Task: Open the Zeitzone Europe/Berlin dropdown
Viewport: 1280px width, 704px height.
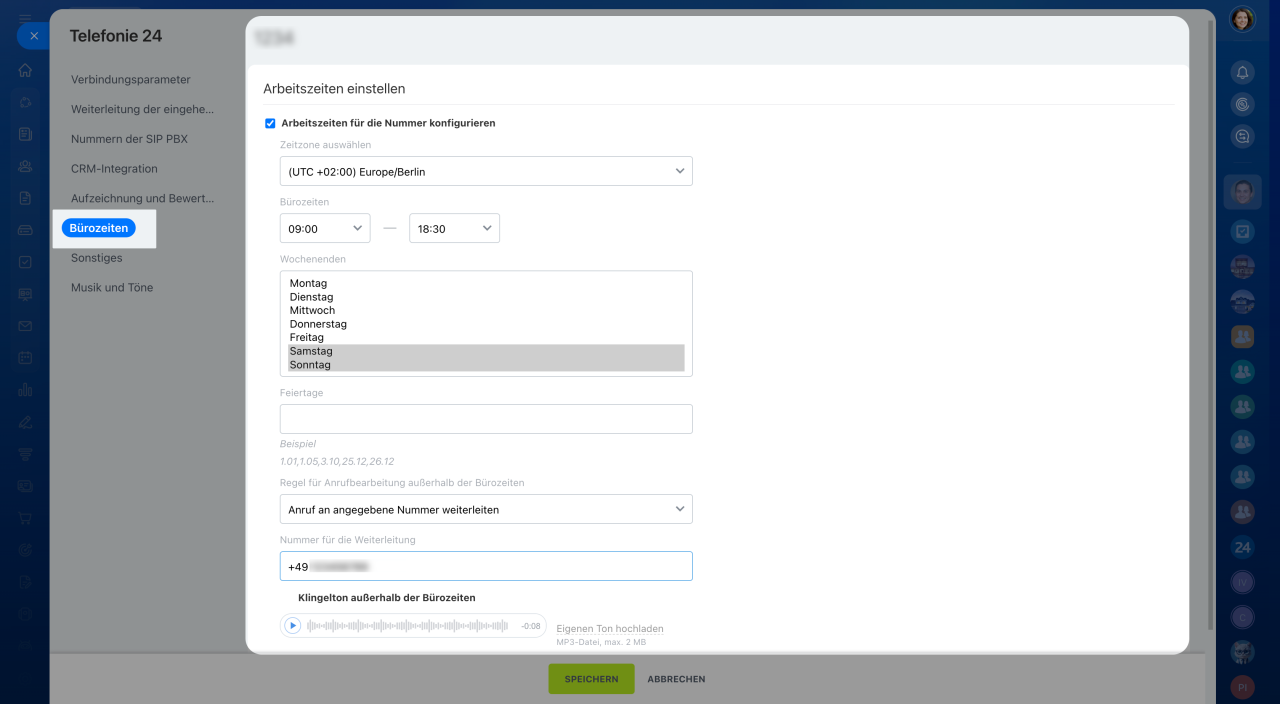Action: (x=486, y=171)
